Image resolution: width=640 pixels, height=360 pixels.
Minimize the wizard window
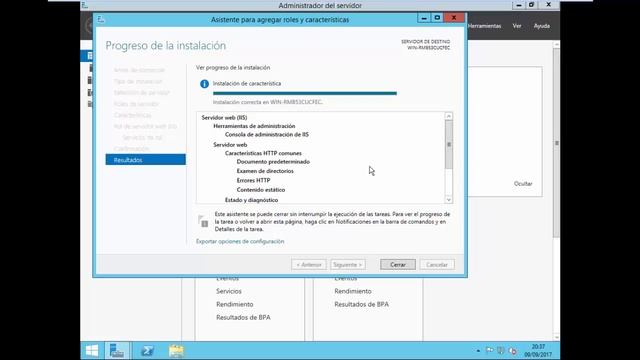click(x=424, y=18)
